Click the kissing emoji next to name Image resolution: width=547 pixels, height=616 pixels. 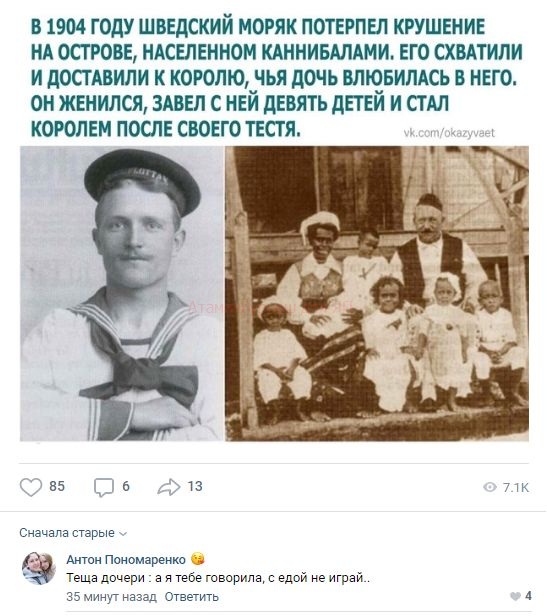click(198, 558)
